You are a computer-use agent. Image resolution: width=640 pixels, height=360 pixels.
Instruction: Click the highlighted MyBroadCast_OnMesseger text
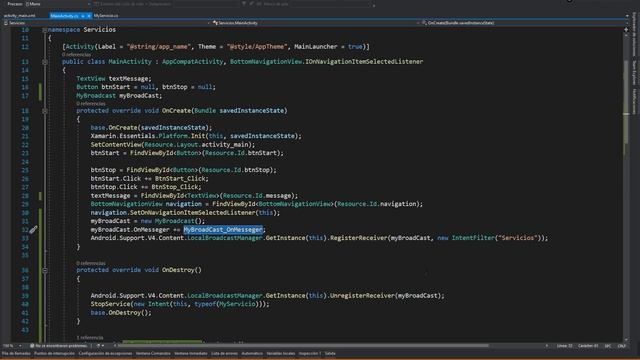[223, 230]
